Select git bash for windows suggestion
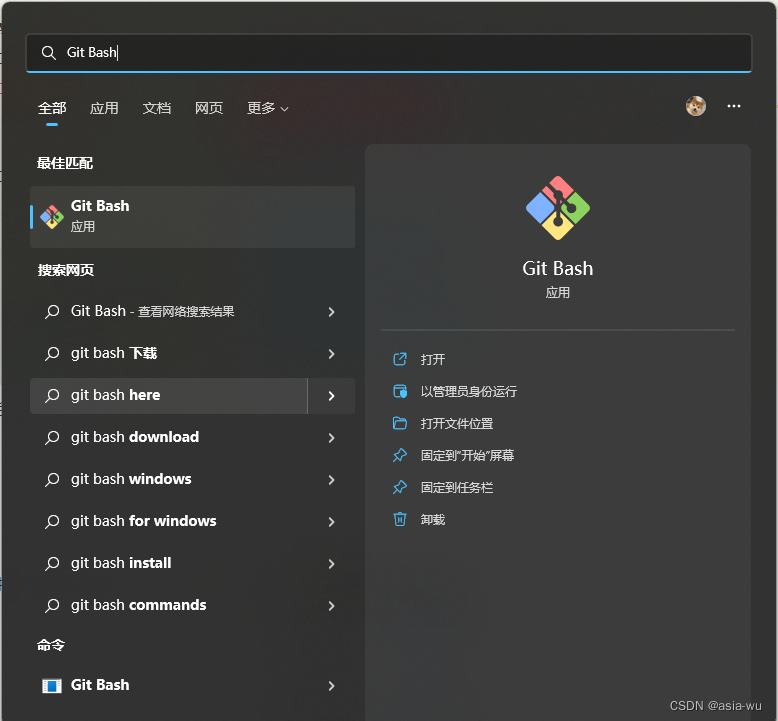The height and width of the screenshot is (721, 778). 169,522
